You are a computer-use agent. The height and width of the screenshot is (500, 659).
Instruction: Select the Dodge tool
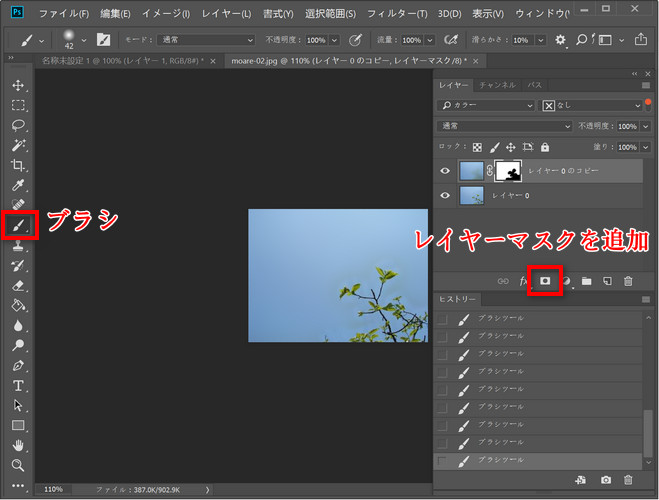click(18, 345)
